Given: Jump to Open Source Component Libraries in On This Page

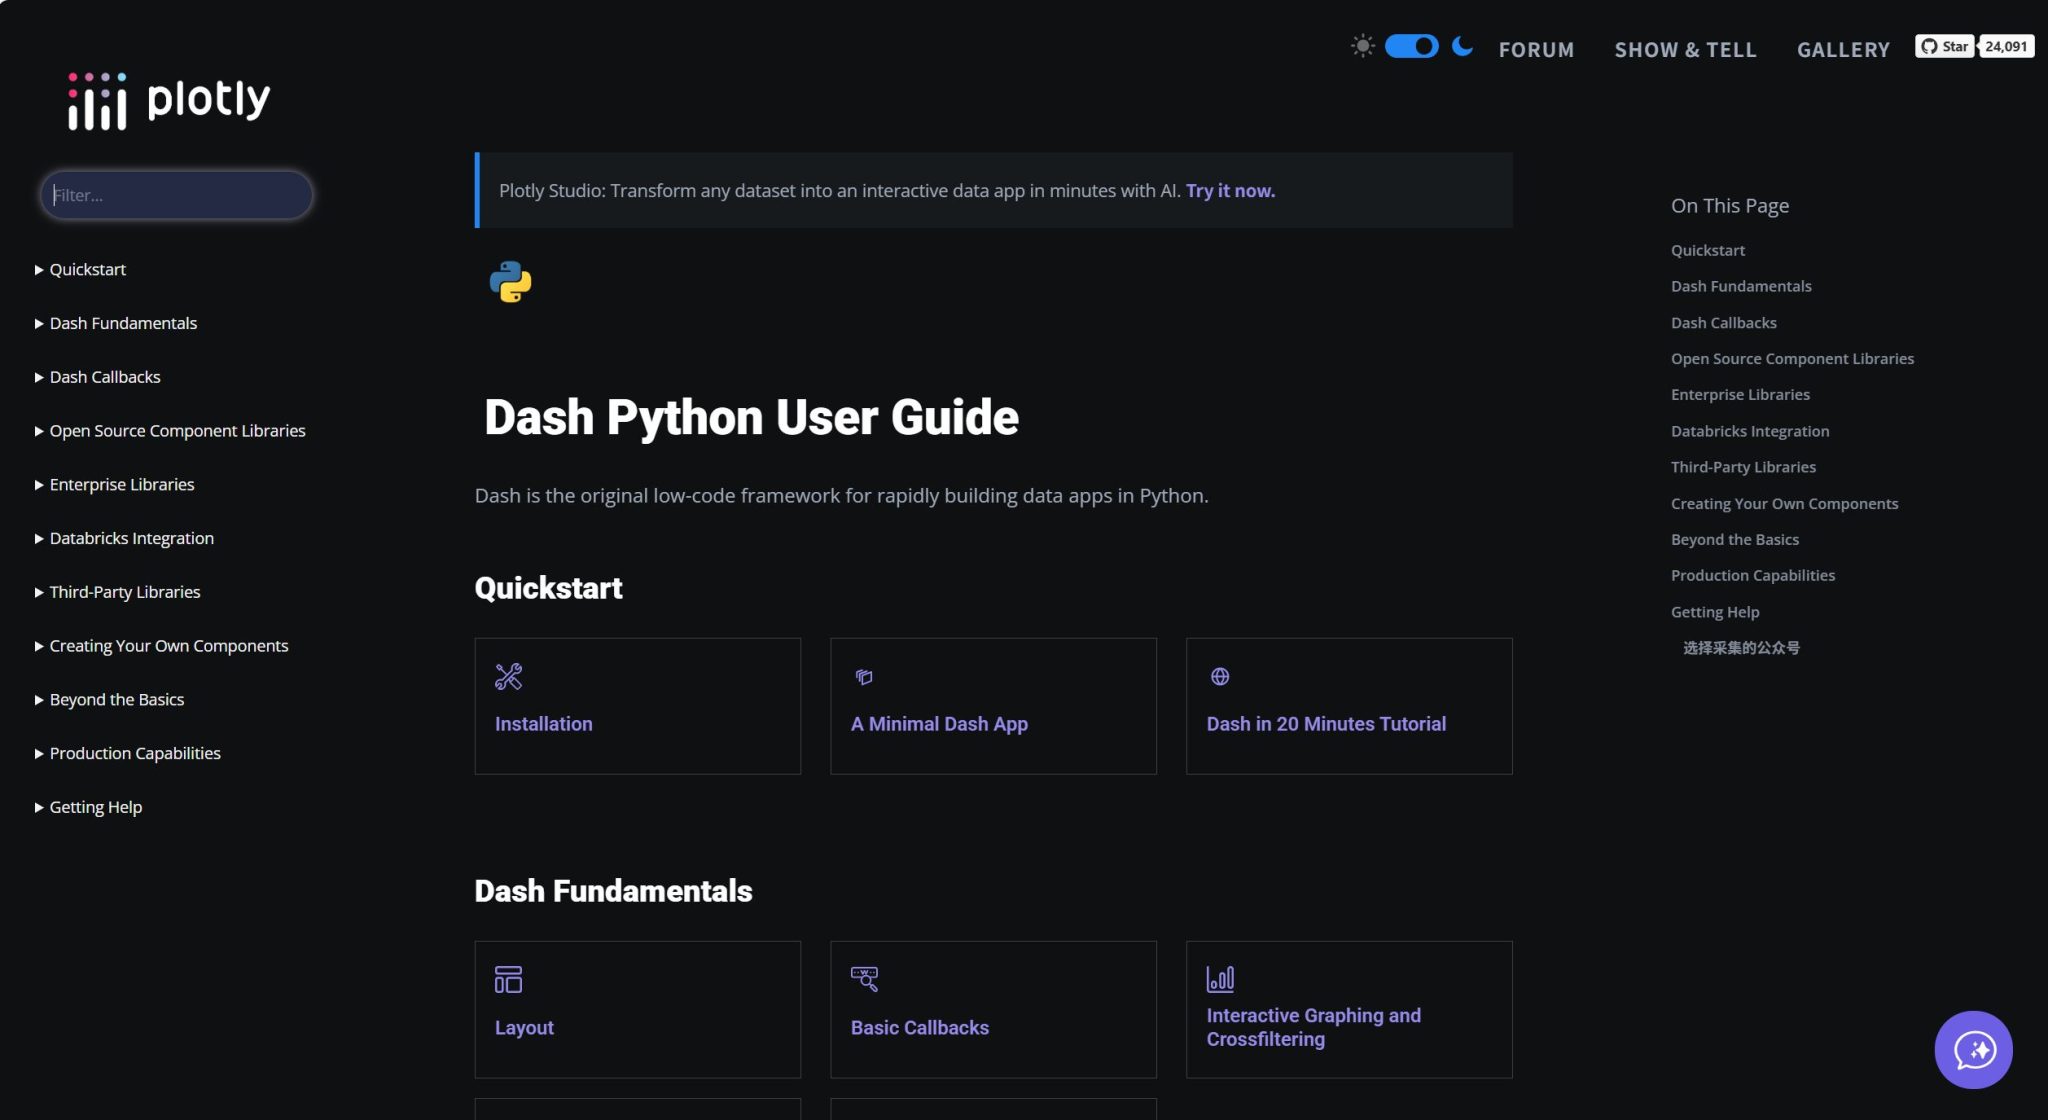Looking at the screenshot, I should [x=1792, y=359].
